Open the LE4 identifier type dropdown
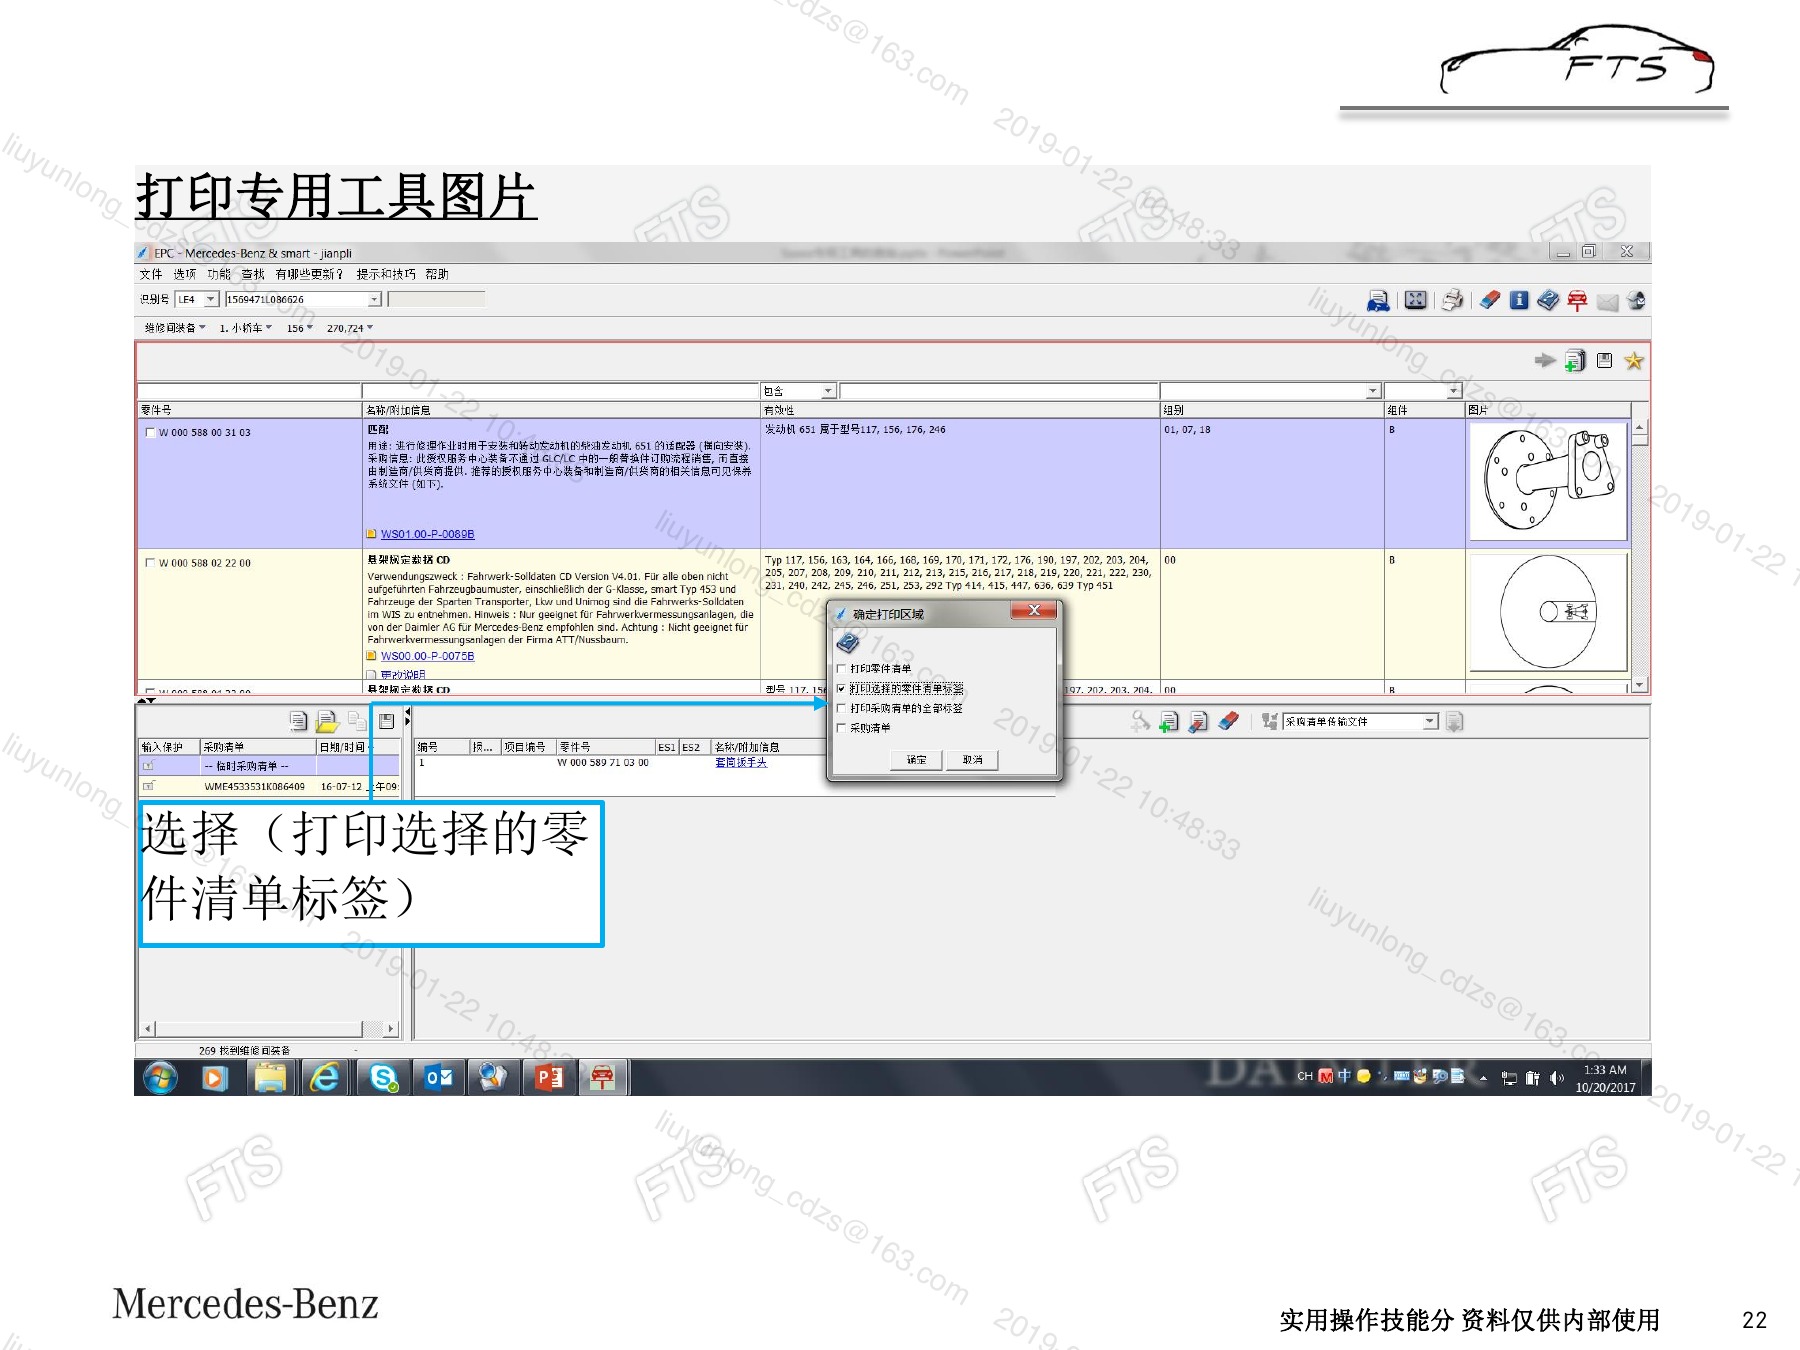Screen dimensions: 1800x1350 [211, 299]
